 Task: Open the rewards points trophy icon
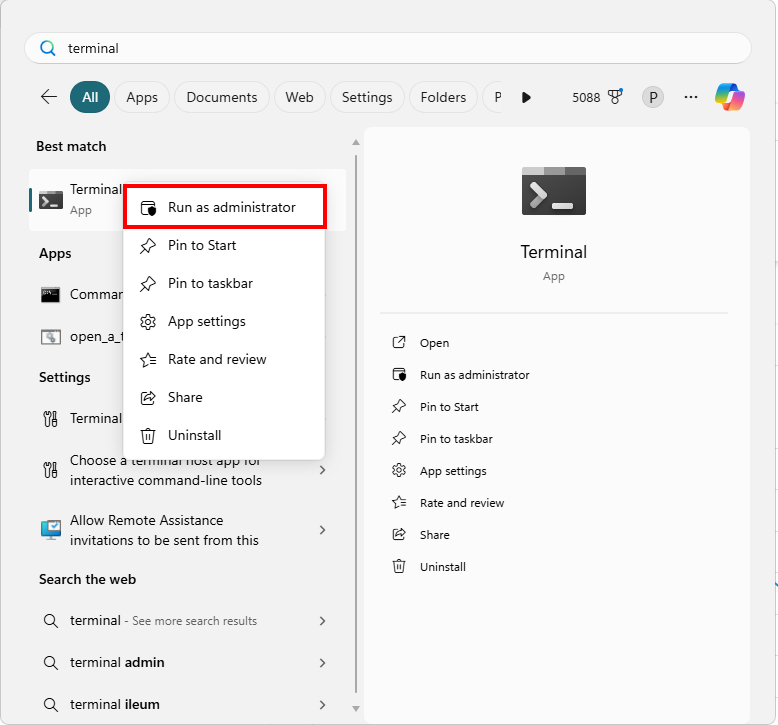[x=616, y=97]
